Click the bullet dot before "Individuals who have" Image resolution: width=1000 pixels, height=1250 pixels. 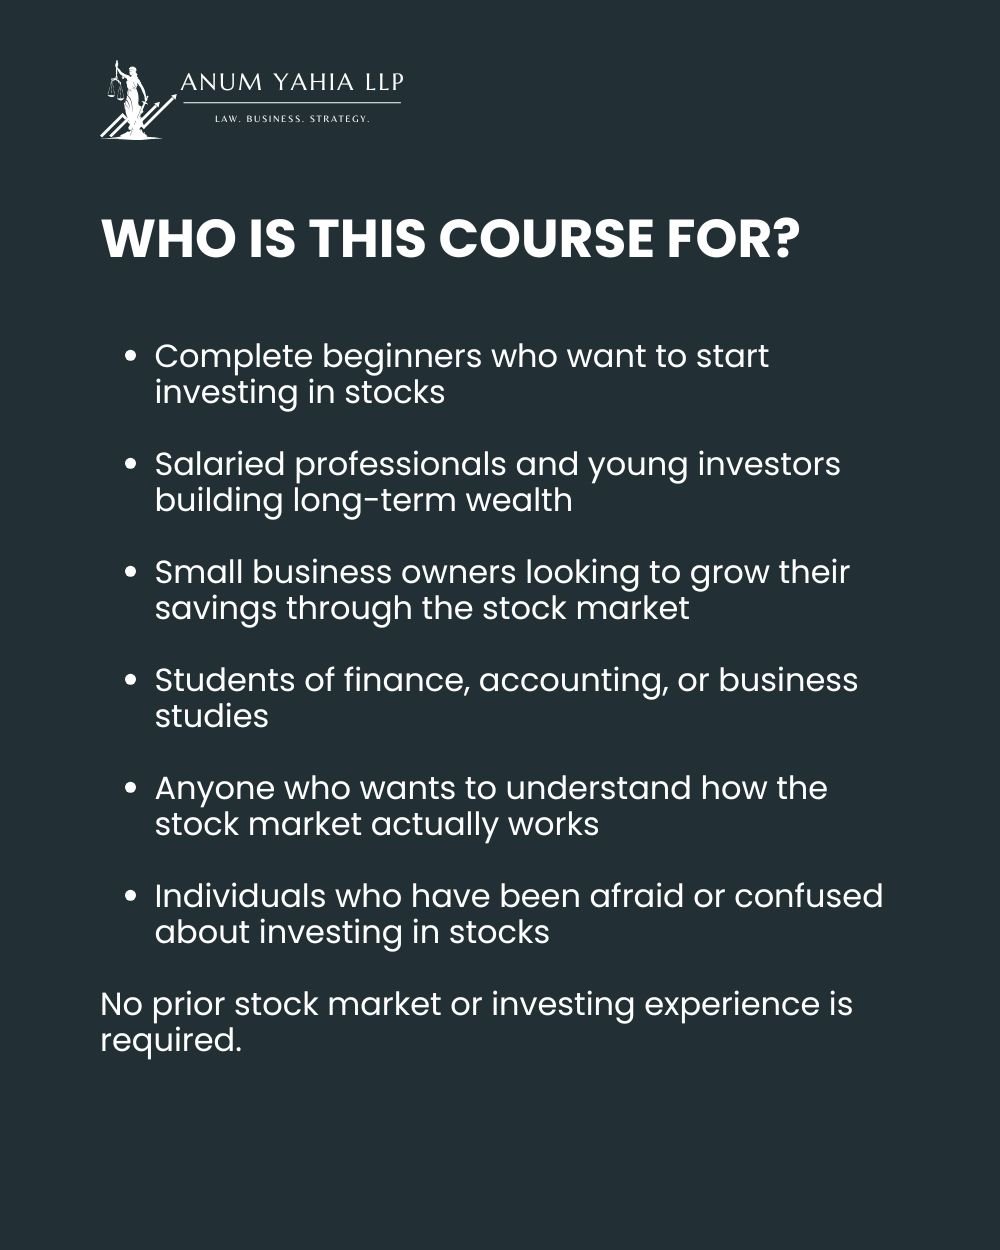coord(131,897)
